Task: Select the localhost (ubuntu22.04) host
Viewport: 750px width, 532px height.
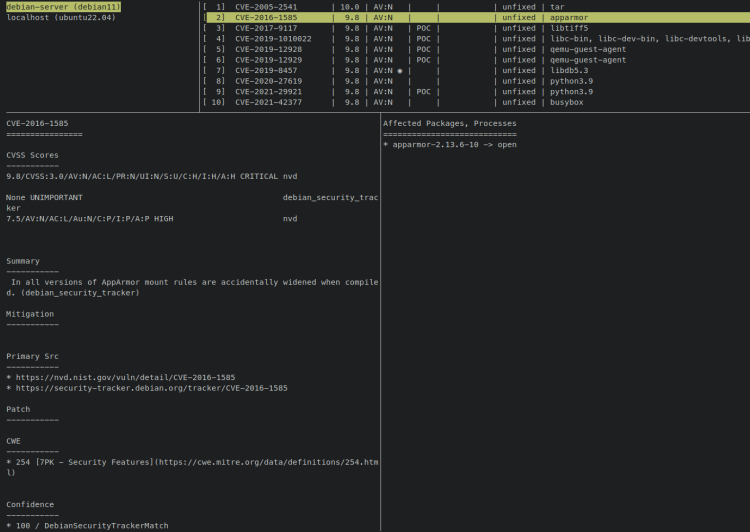Action: tap(61, 17)
